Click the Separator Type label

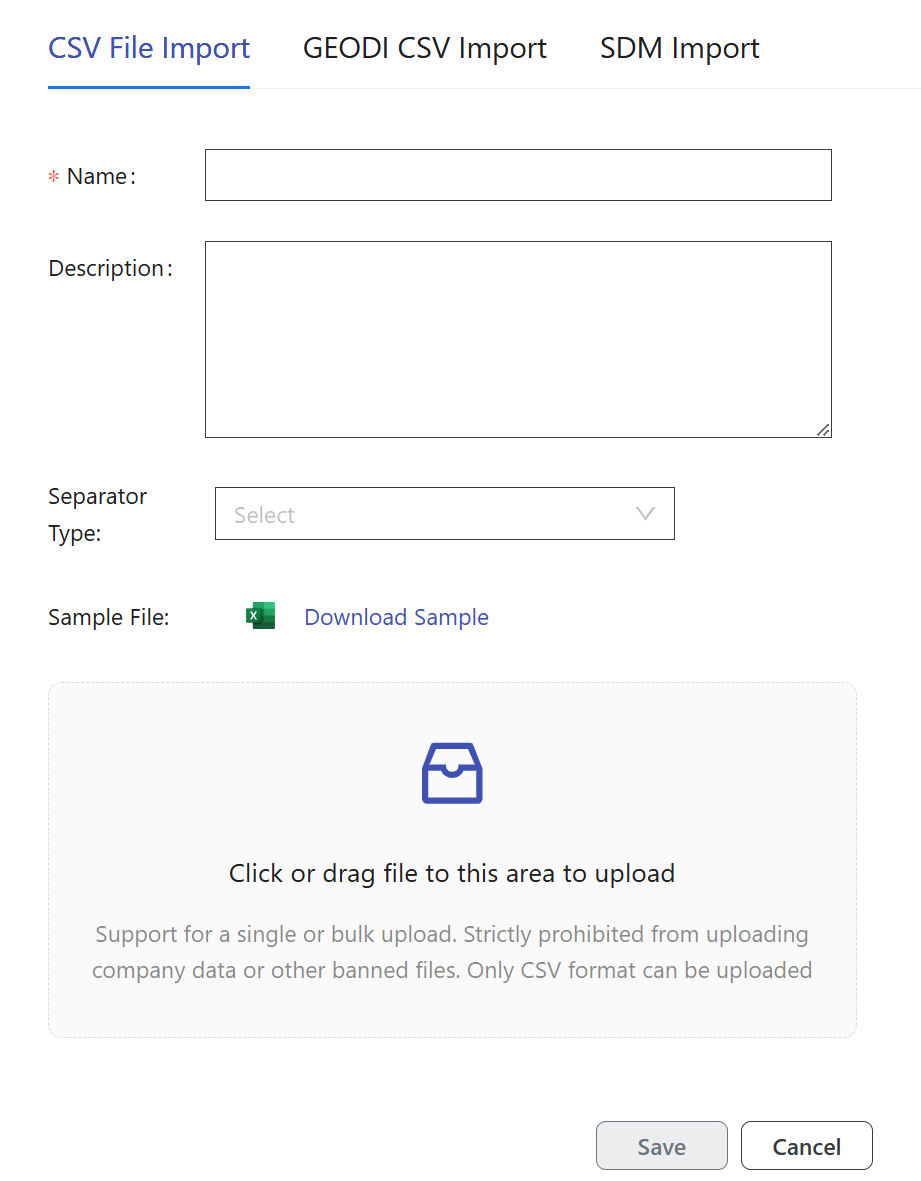[x=98, y=514]
